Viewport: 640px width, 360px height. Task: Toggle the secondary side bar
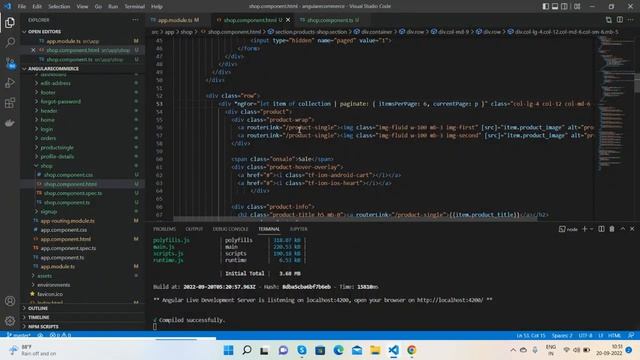[x=564, y=6]
